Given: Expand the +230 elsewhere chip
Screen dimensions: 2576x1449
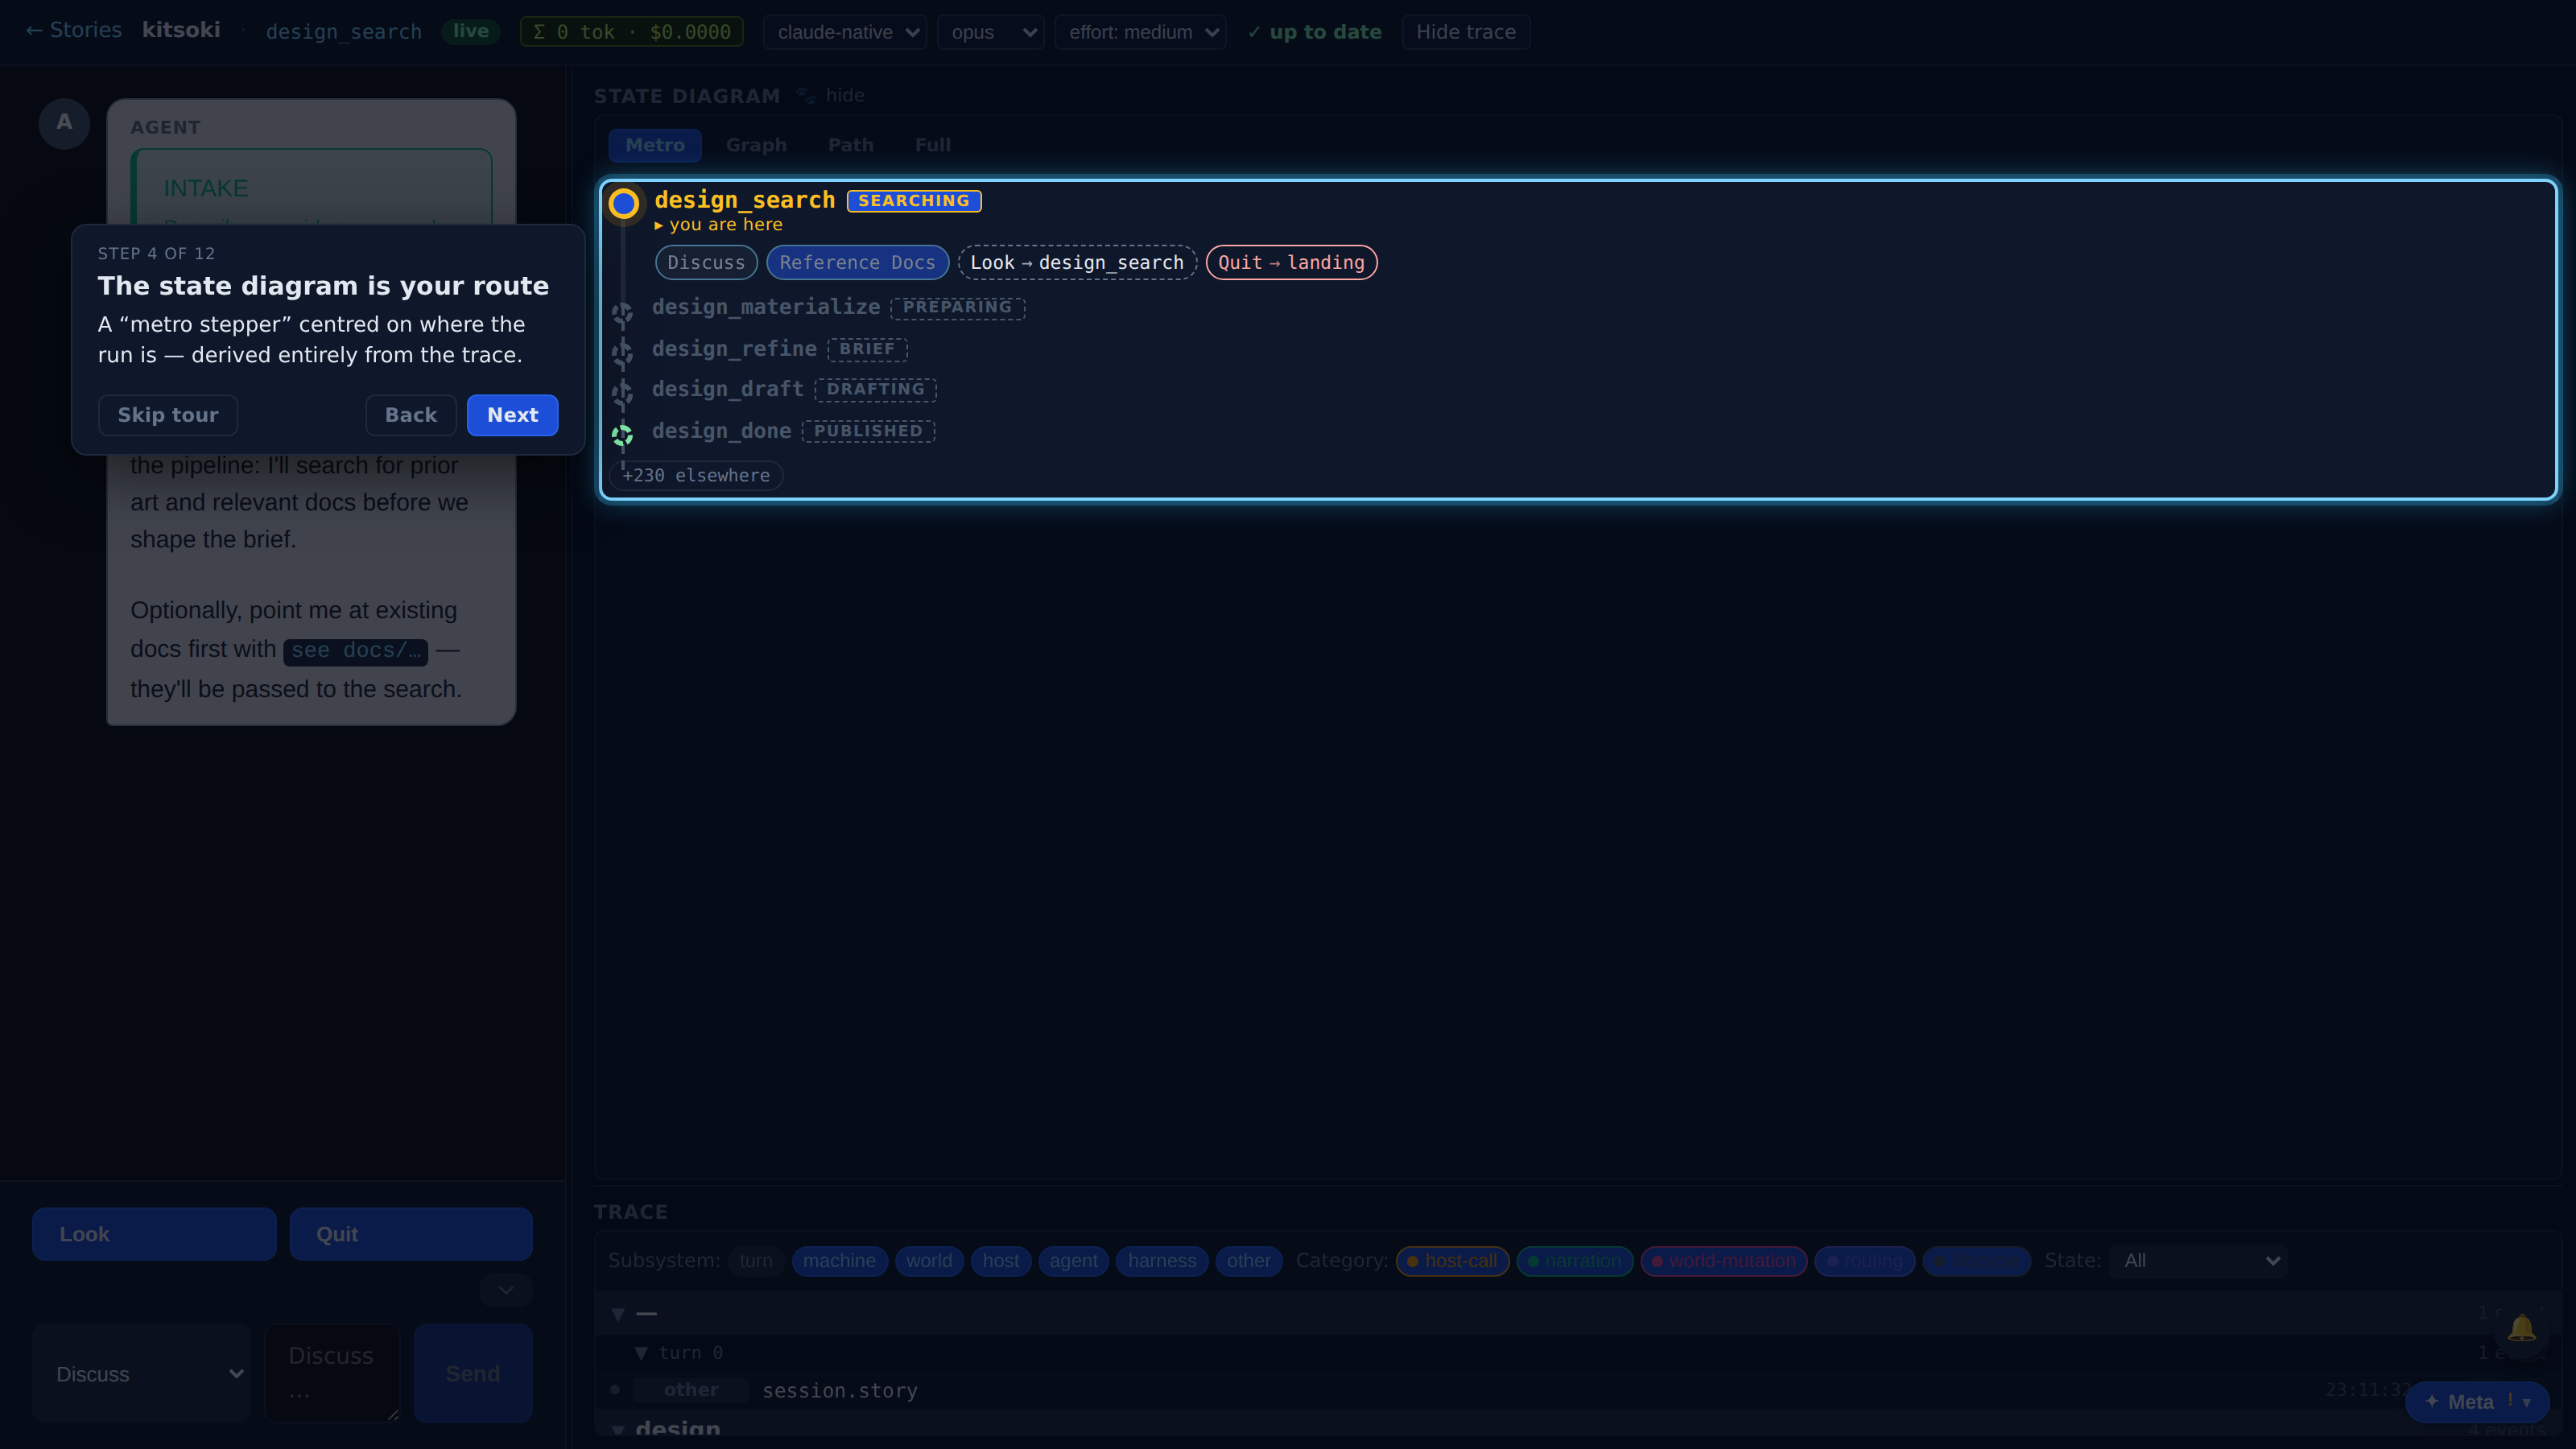Looking at the screenshot, I should (x=697, y=476).
